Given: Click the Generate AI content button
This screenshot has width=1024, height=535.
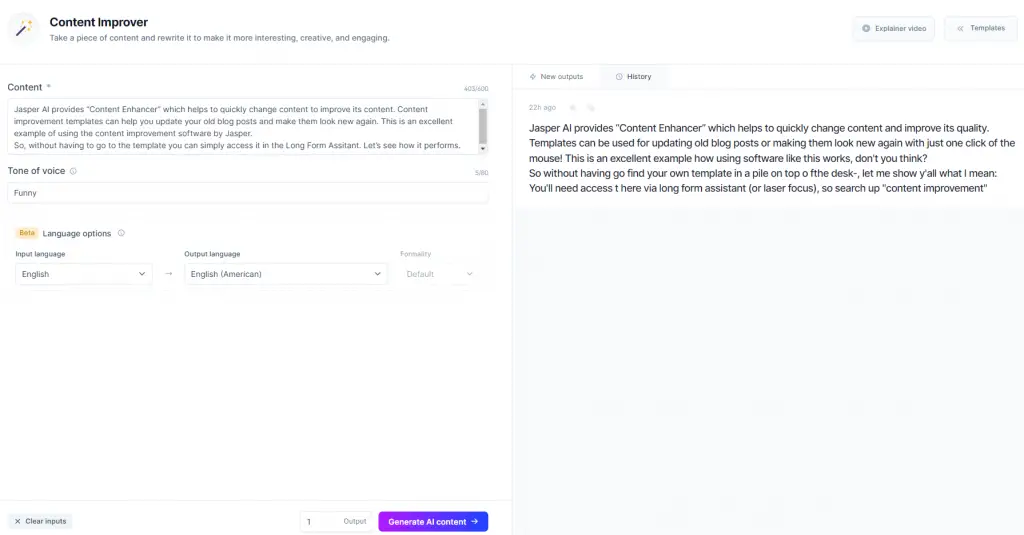Looking at the screenshot, I should pos(433,521).
